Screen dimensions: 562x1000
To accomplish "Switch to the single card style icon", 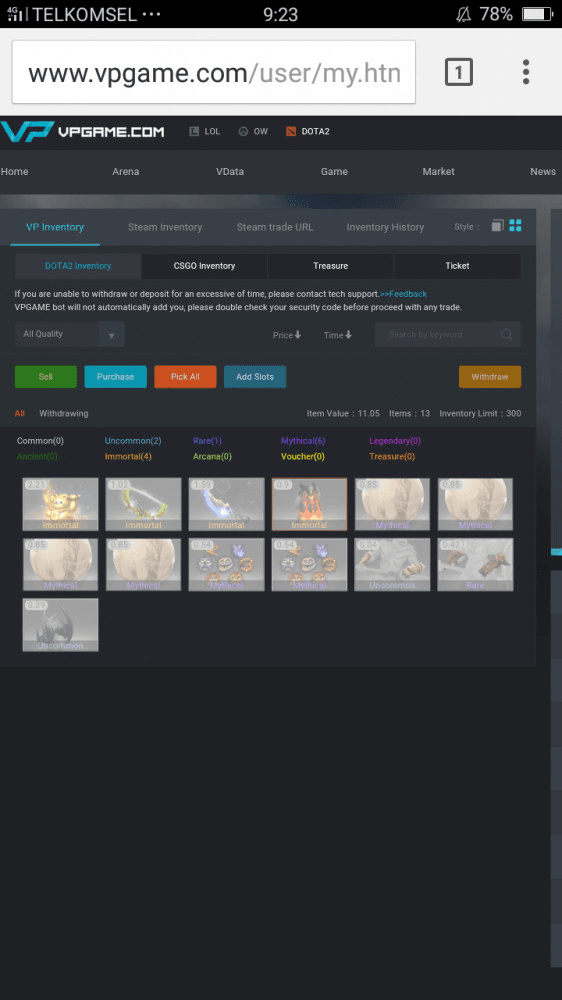I will [498, 225].
